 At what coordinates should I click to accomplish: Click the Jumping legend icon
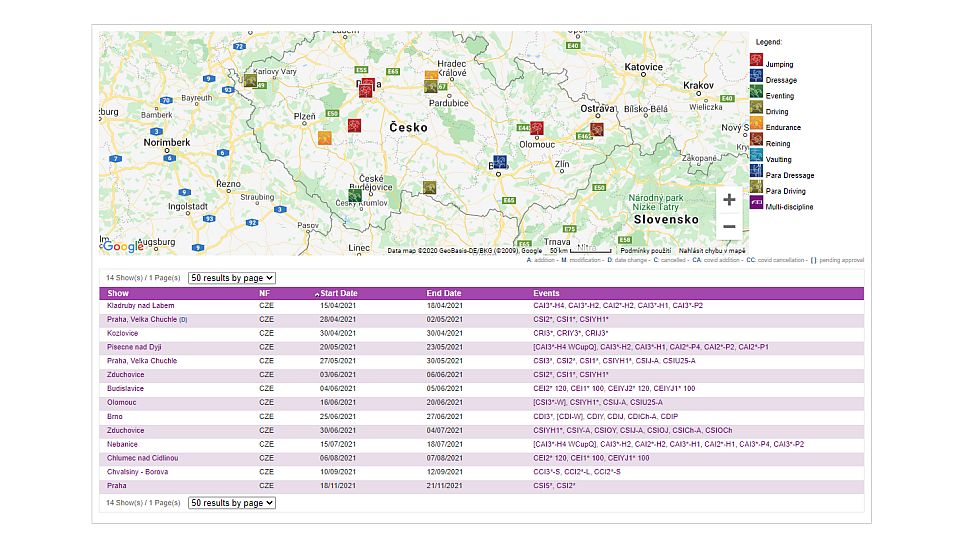(x=756, y=60)
